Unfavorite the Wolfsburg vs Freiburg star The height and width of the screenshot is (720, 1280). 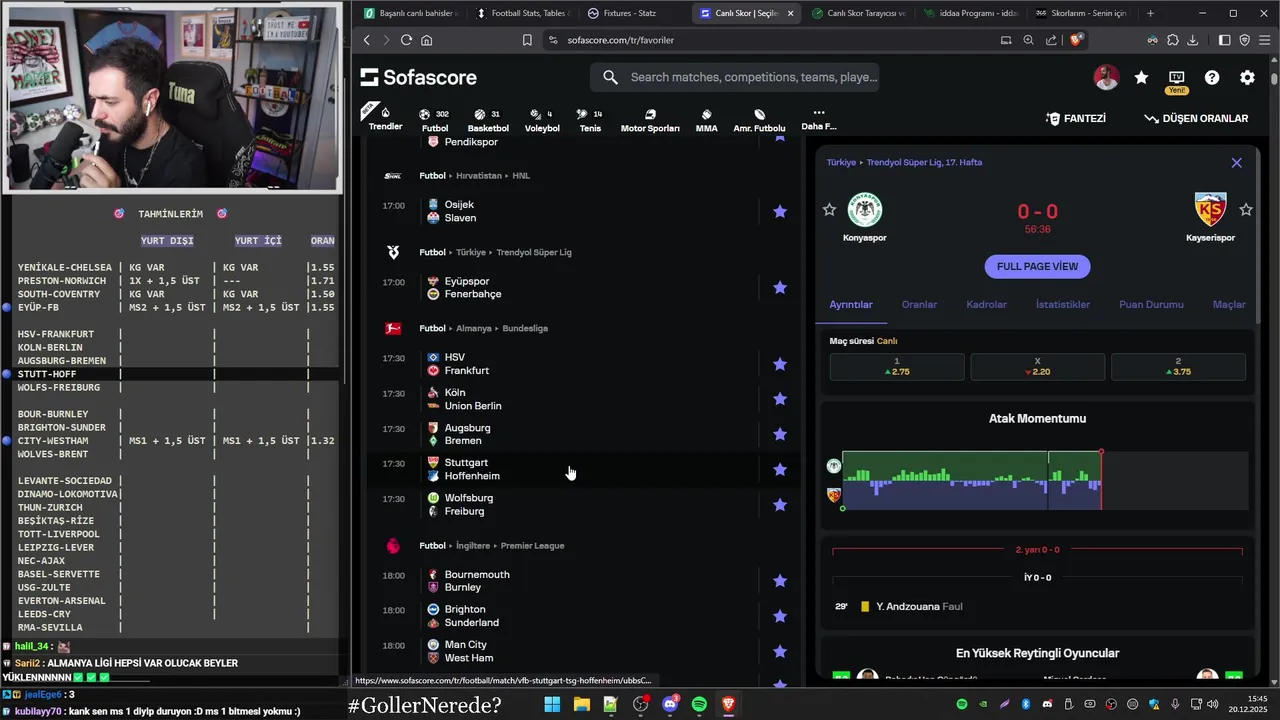click(780, 505)
